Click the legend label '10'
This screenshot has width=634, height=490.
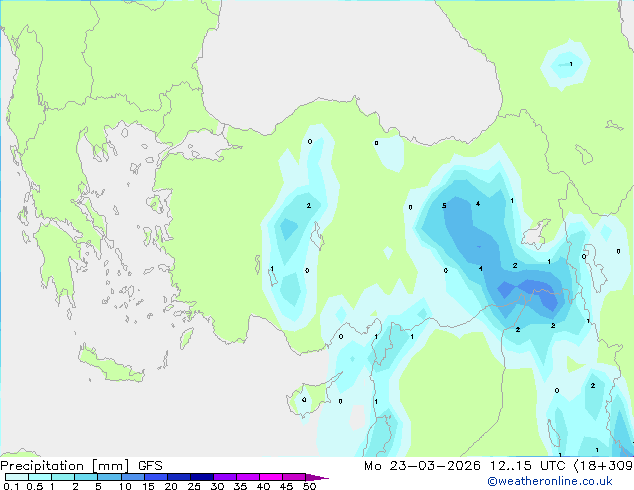tap(125, 486)
